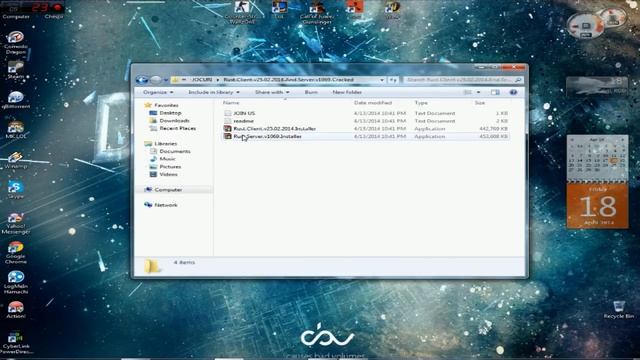The image size is (640, 360).
Task: Open Recent Places in navigation pane
Action: coord(178,128)
